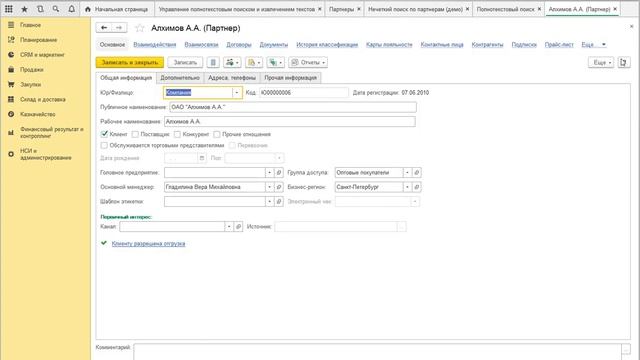Open Еще menu in command bar
Image resolution: width=640 pixels, height=360 pixels.
point(601,62)
